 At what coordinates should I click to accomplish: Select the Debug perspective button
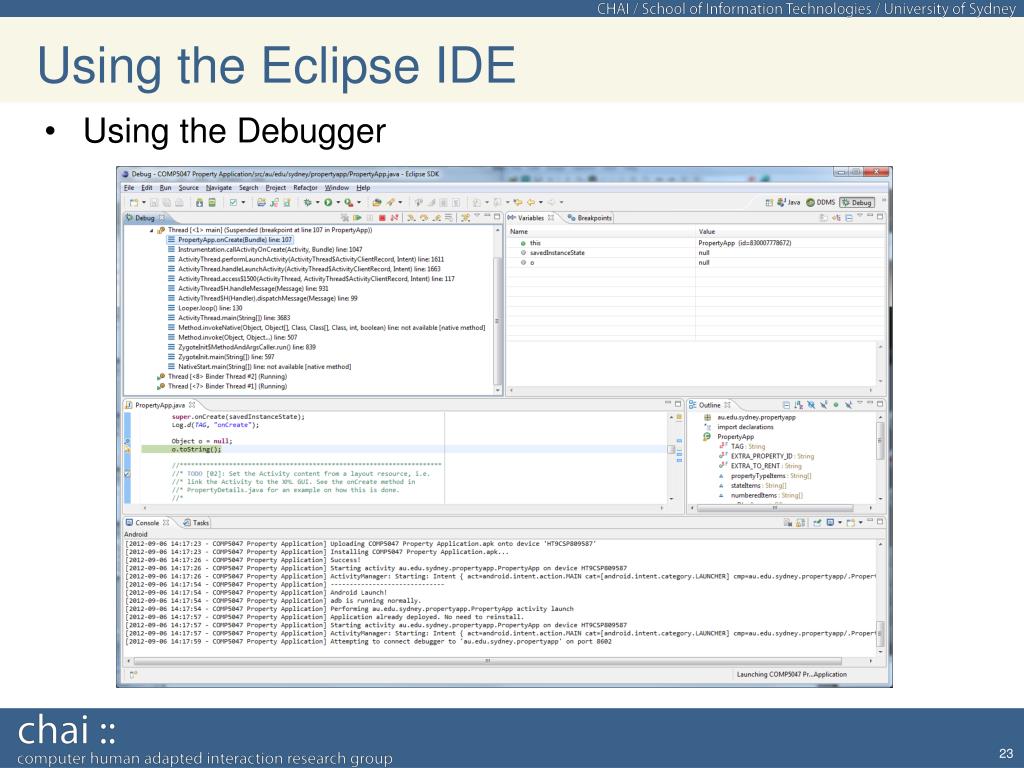[857, 202]
